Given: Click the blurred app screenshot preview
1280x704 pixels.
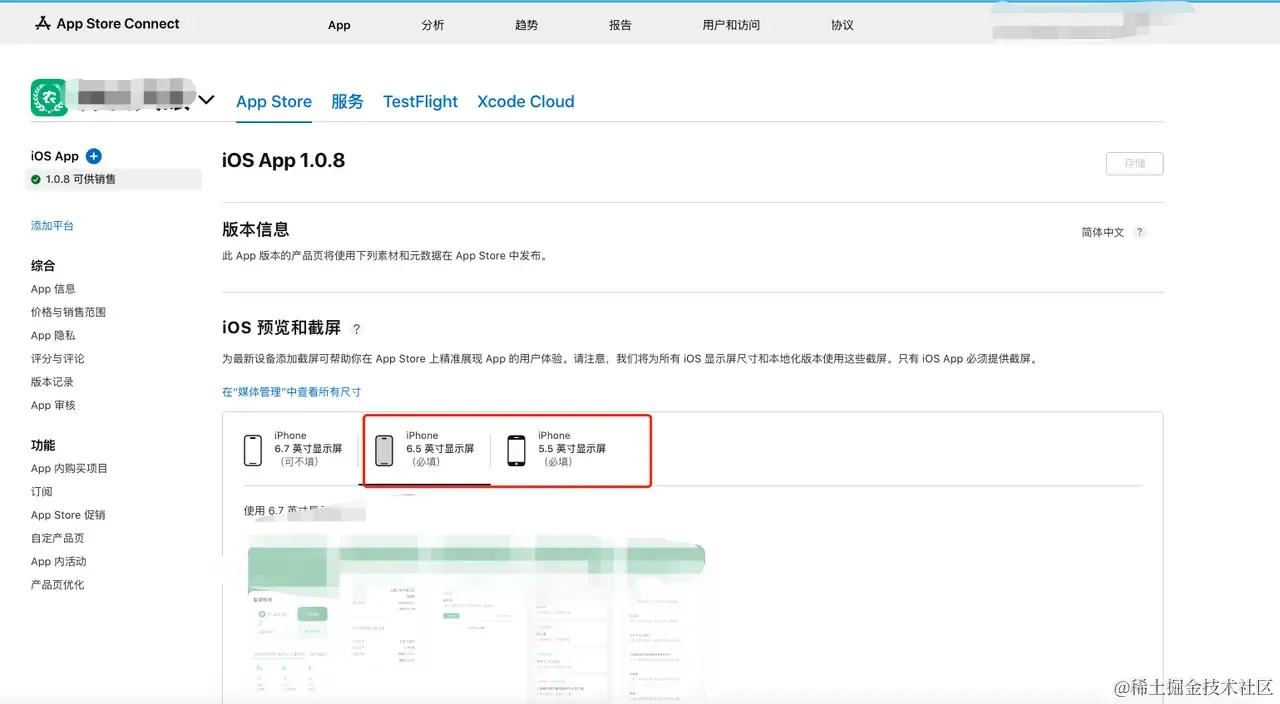Looking at the screenshot, I should tap(475, 620).
